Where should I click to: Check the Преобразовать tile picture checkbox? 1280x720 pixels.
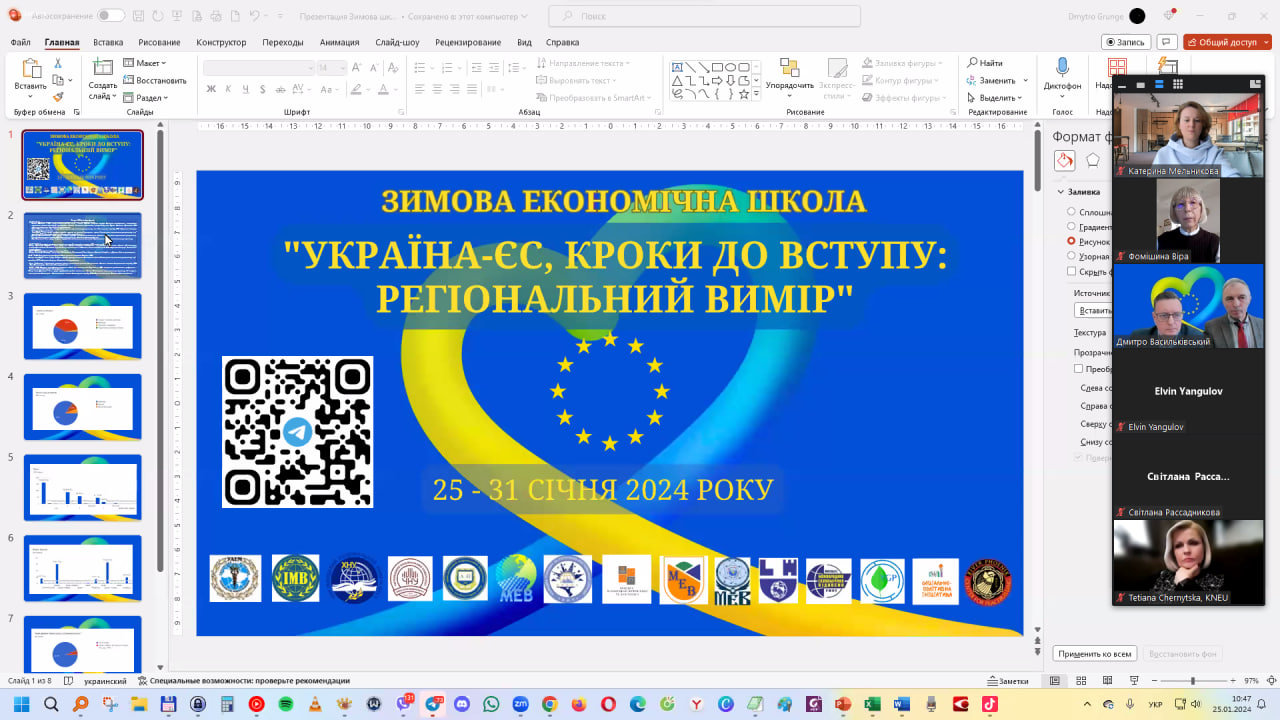coord(1078,368)
